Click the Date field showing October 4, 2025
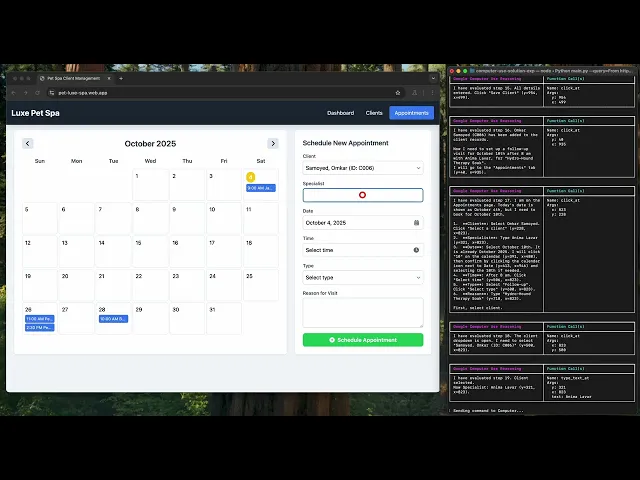The image size is (640, 480). [363, 223]
